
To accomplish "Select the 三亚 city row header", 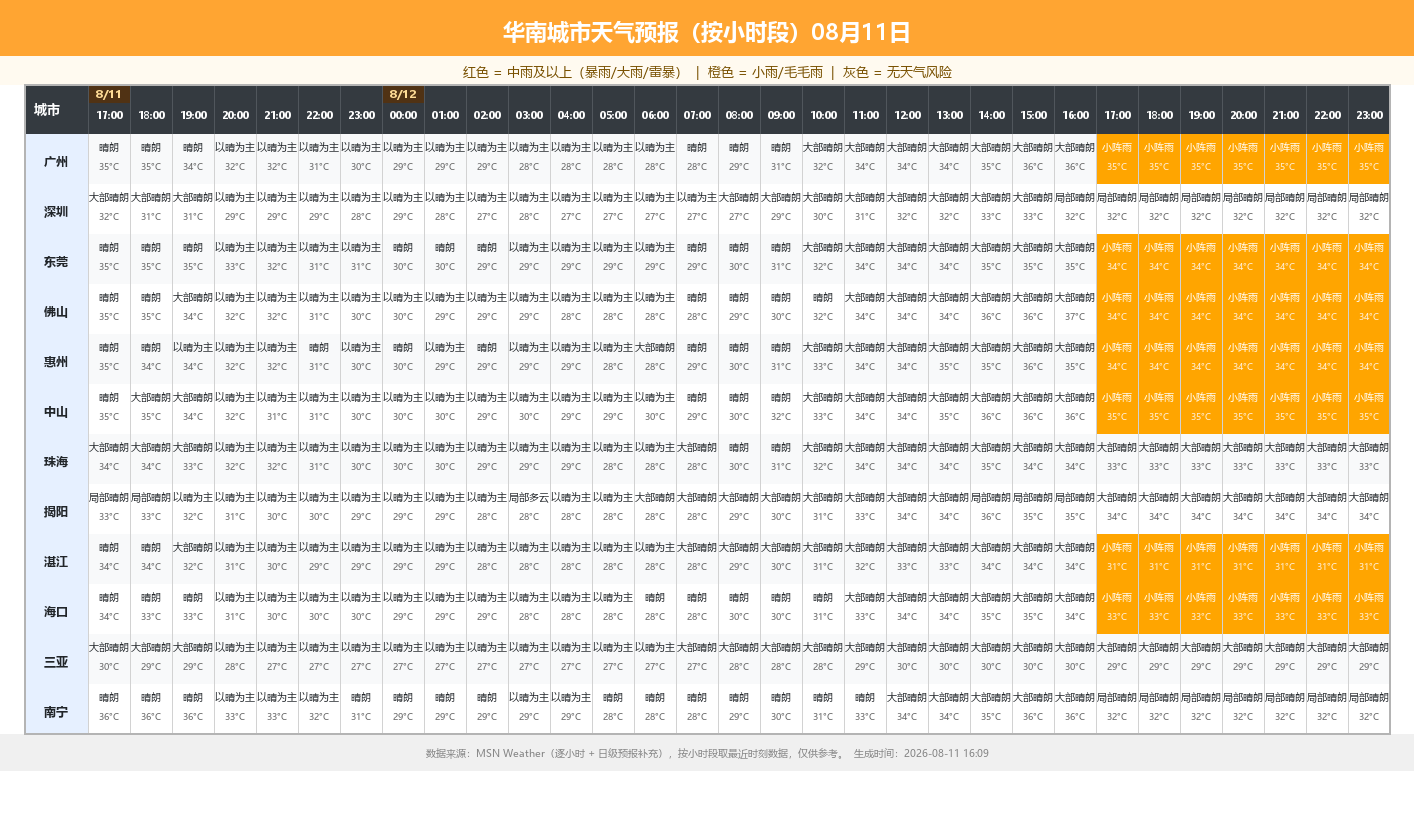I will click(57, 659).
